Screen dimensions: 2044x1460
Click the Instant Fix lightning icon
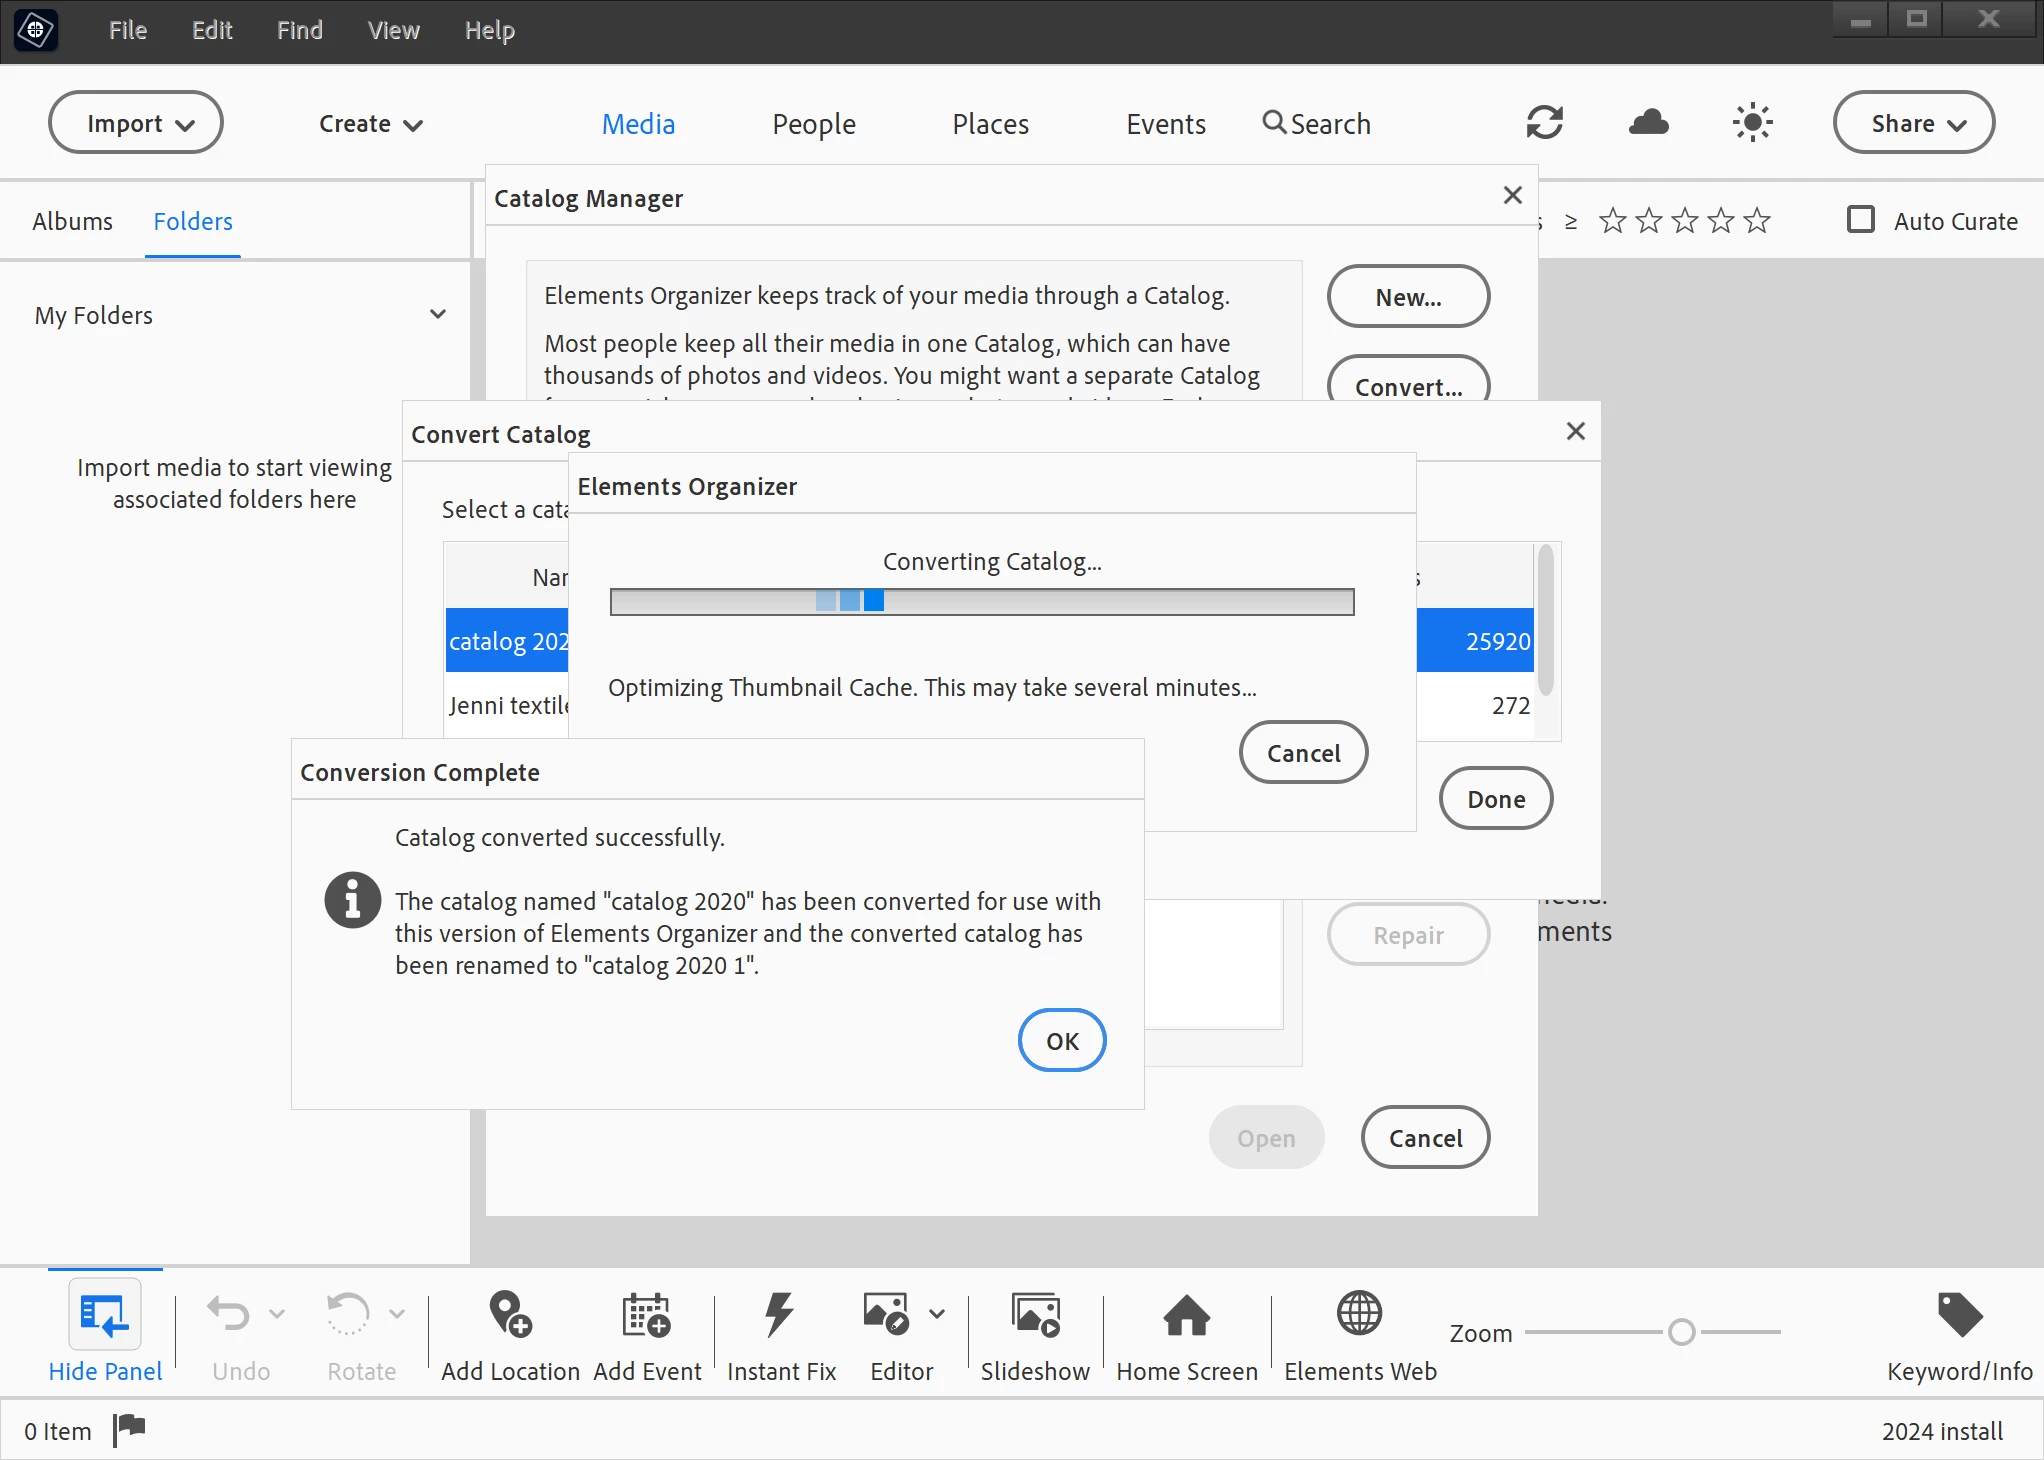779,1314
